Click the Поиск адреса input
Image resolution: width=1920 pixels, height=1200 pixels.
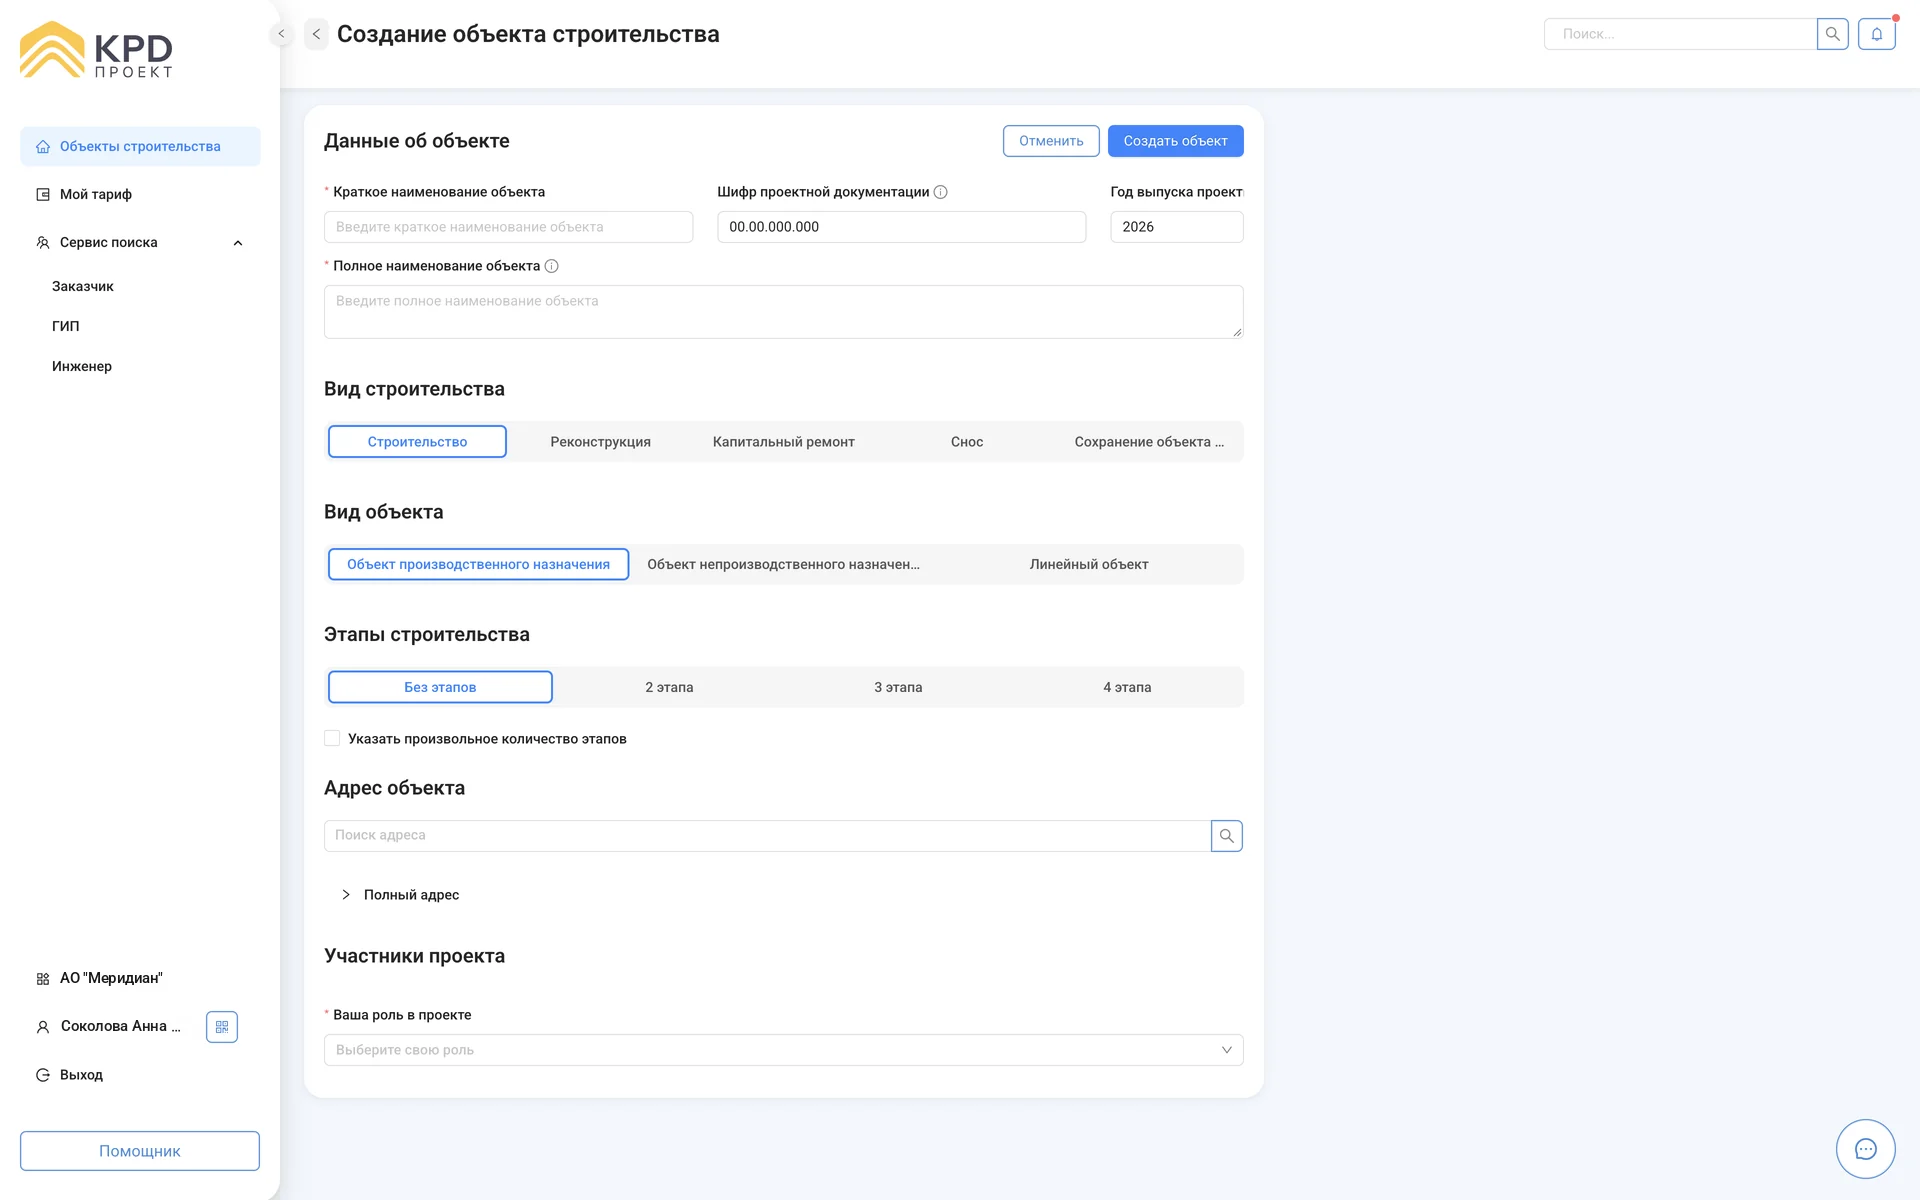point(767,836)
